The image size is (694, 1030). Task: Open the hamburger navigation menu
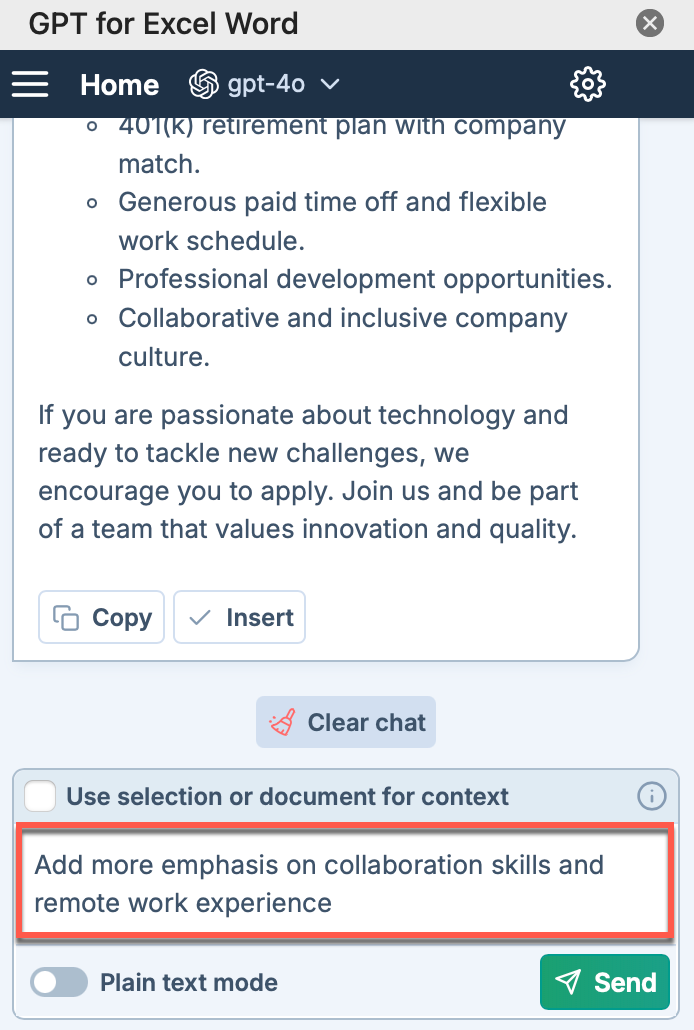click(x=30, y=84)
